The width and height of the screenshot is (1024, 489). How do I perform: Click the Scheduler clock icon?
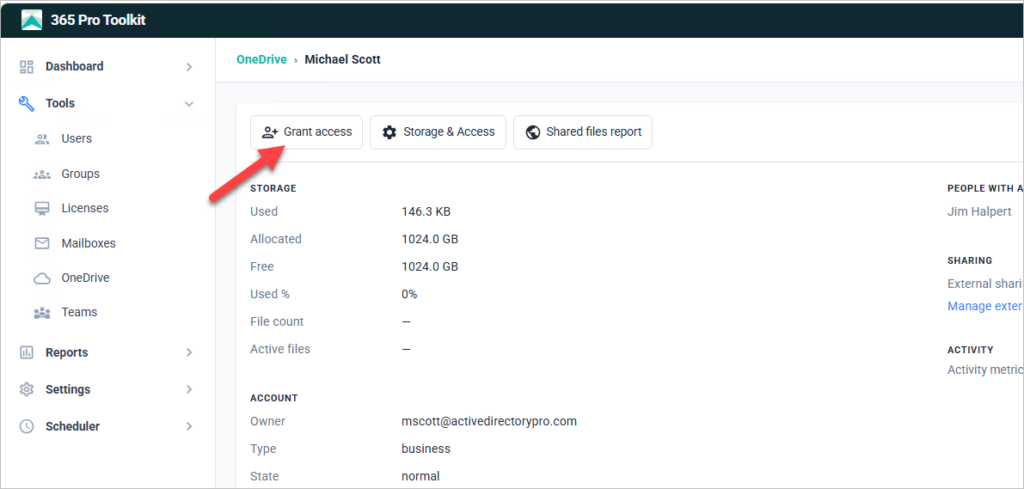pyautogui.click(x=27, y=426)
